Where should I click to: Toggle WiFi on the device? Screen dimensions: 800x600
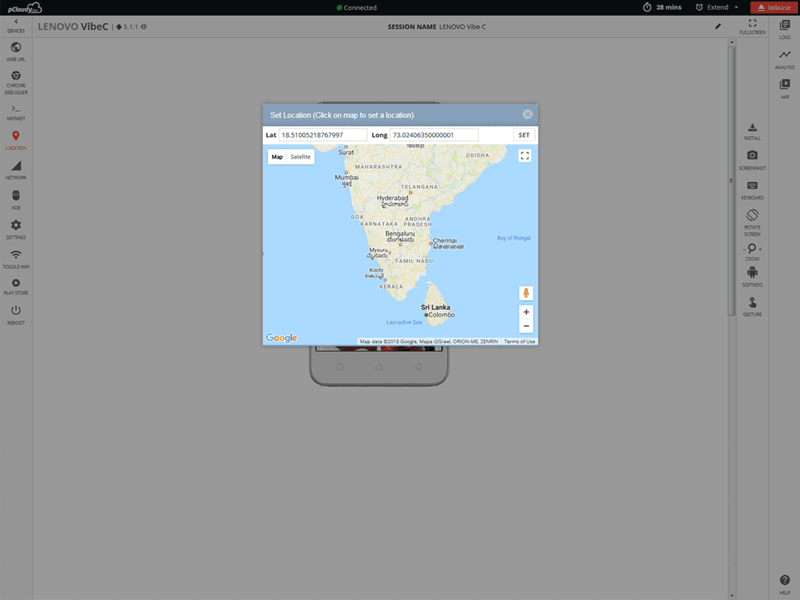coord(16,259)
